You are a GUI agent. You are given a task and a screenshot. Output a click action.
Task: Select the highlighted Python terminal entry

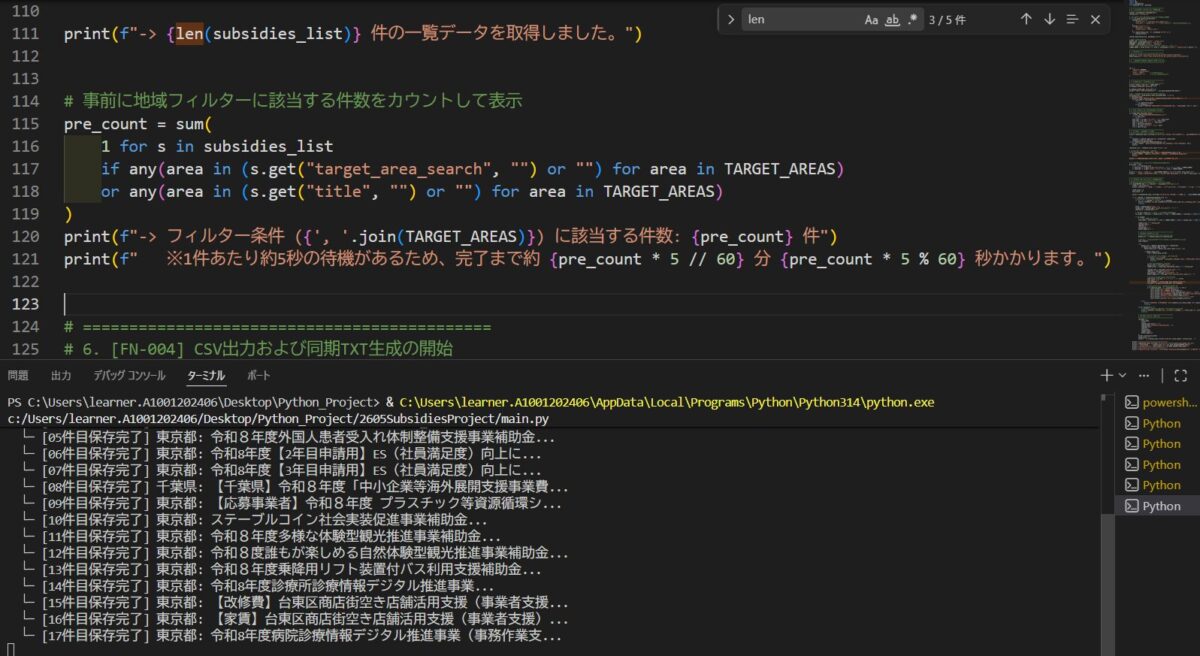1157,506
